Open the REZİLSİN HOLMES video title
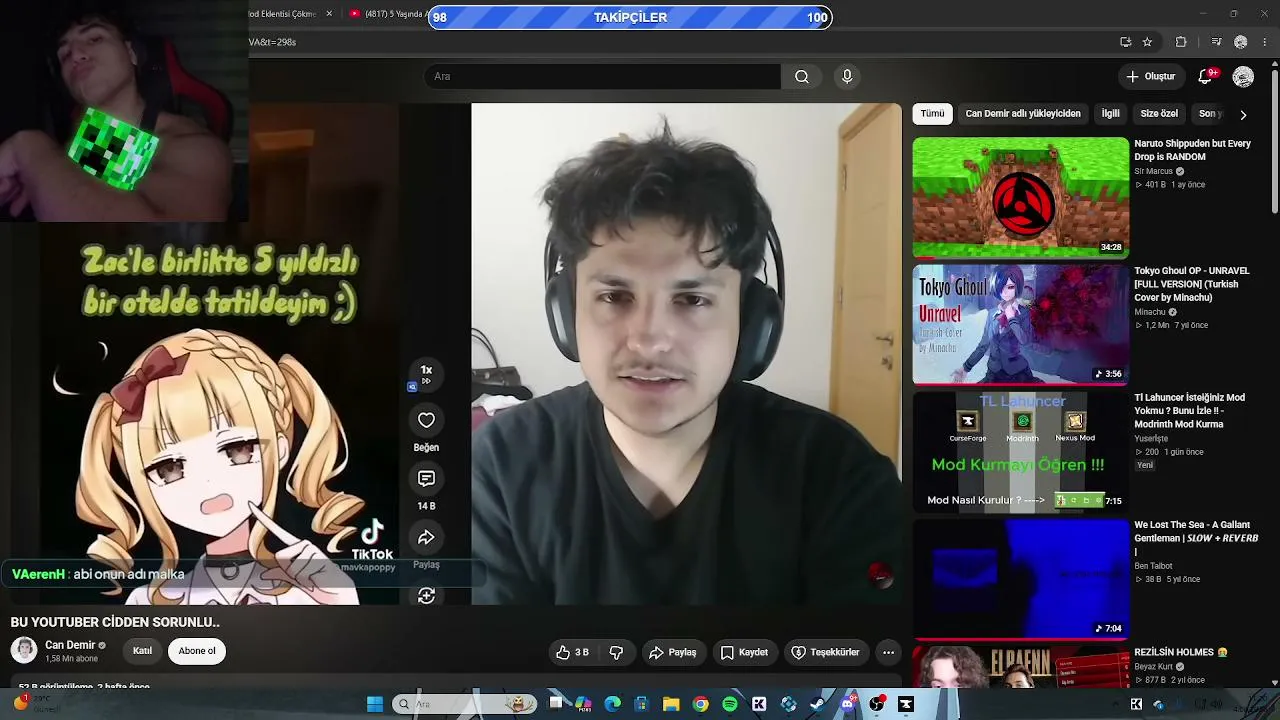 [1181, 652]
